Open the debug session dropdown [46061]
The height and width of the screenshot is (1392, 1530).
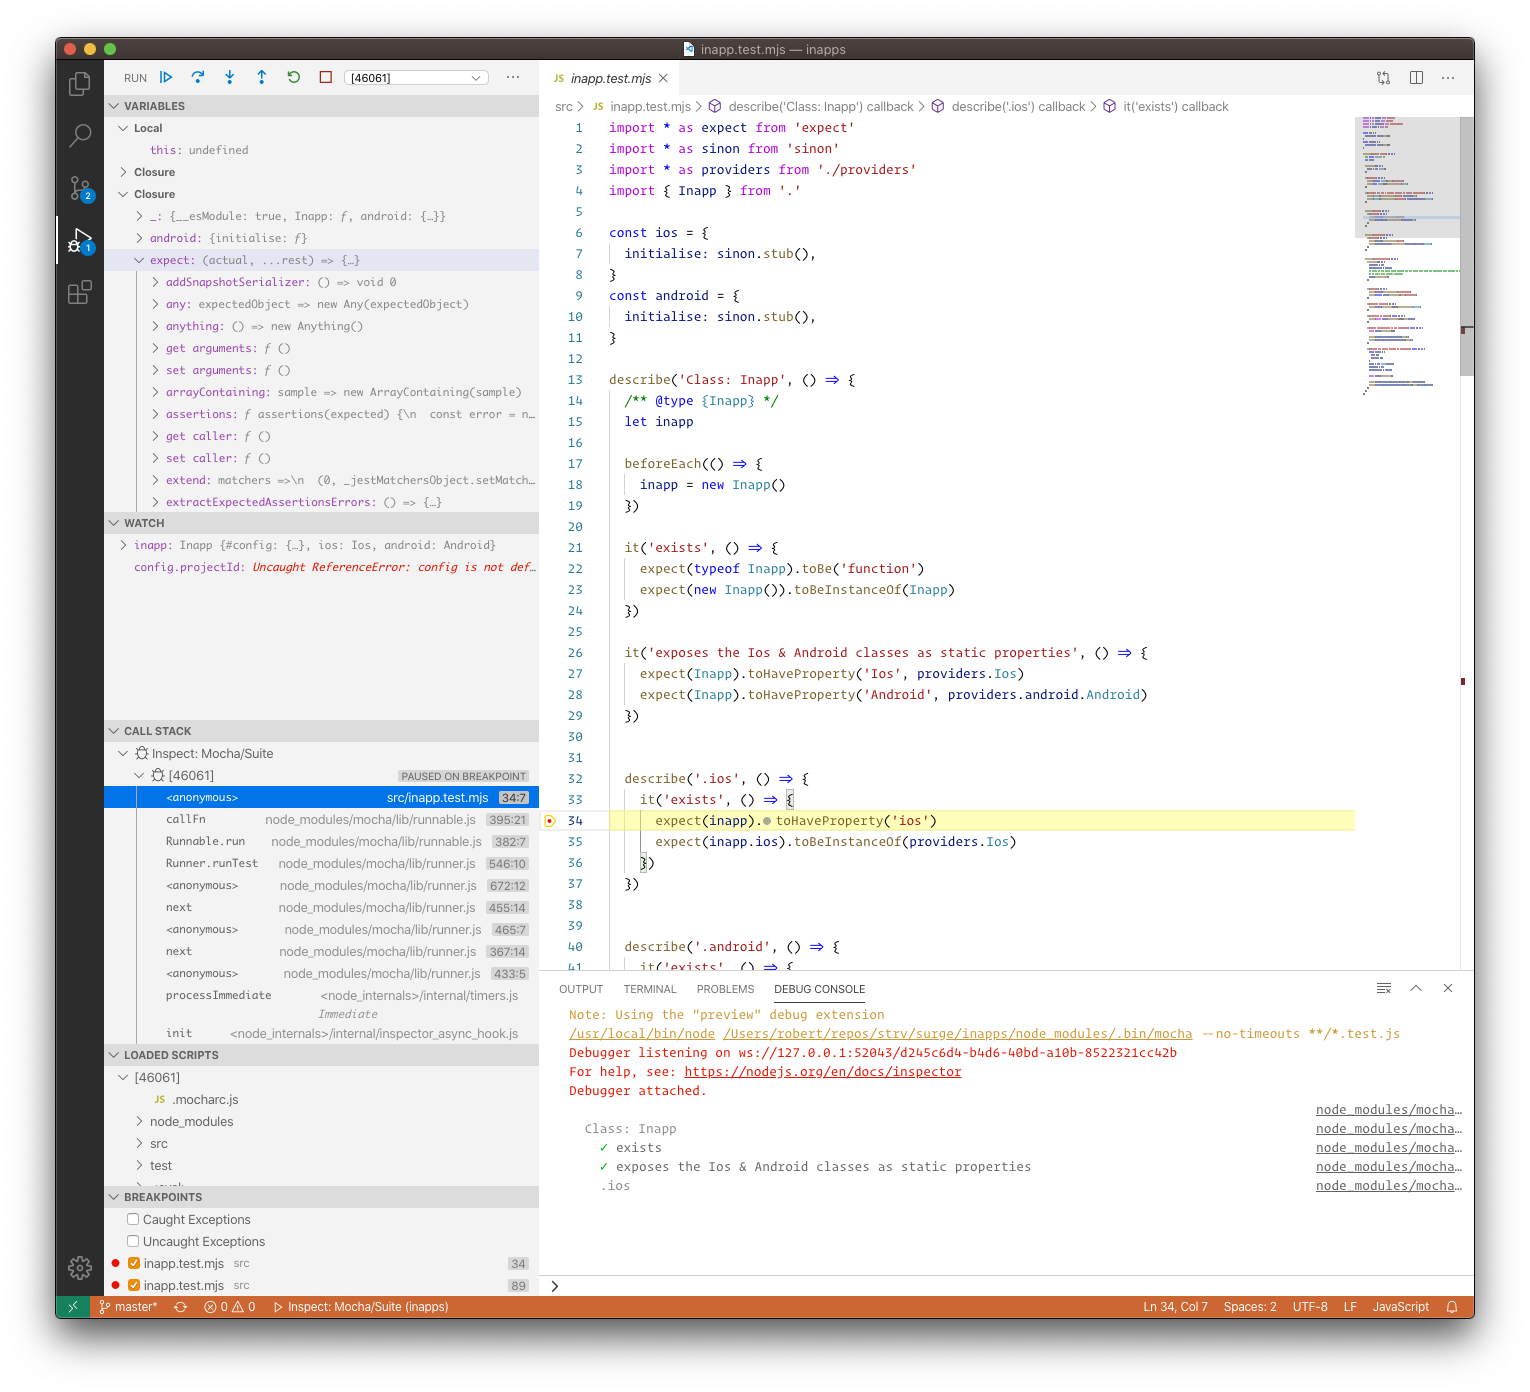[416, 78]
